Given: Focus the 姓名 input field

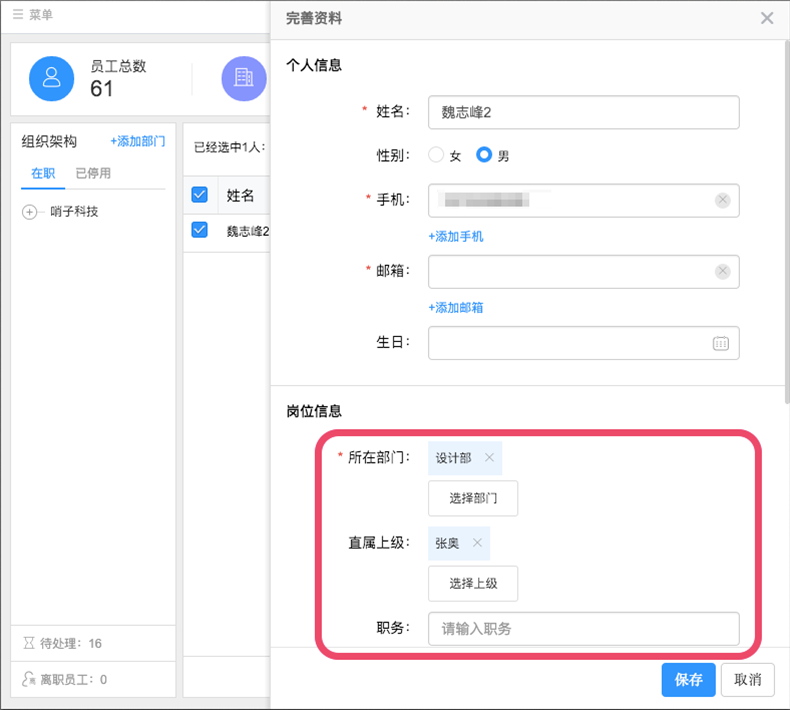Looking at the screenshot, I should pyautogui.click(x=583, y=112).
